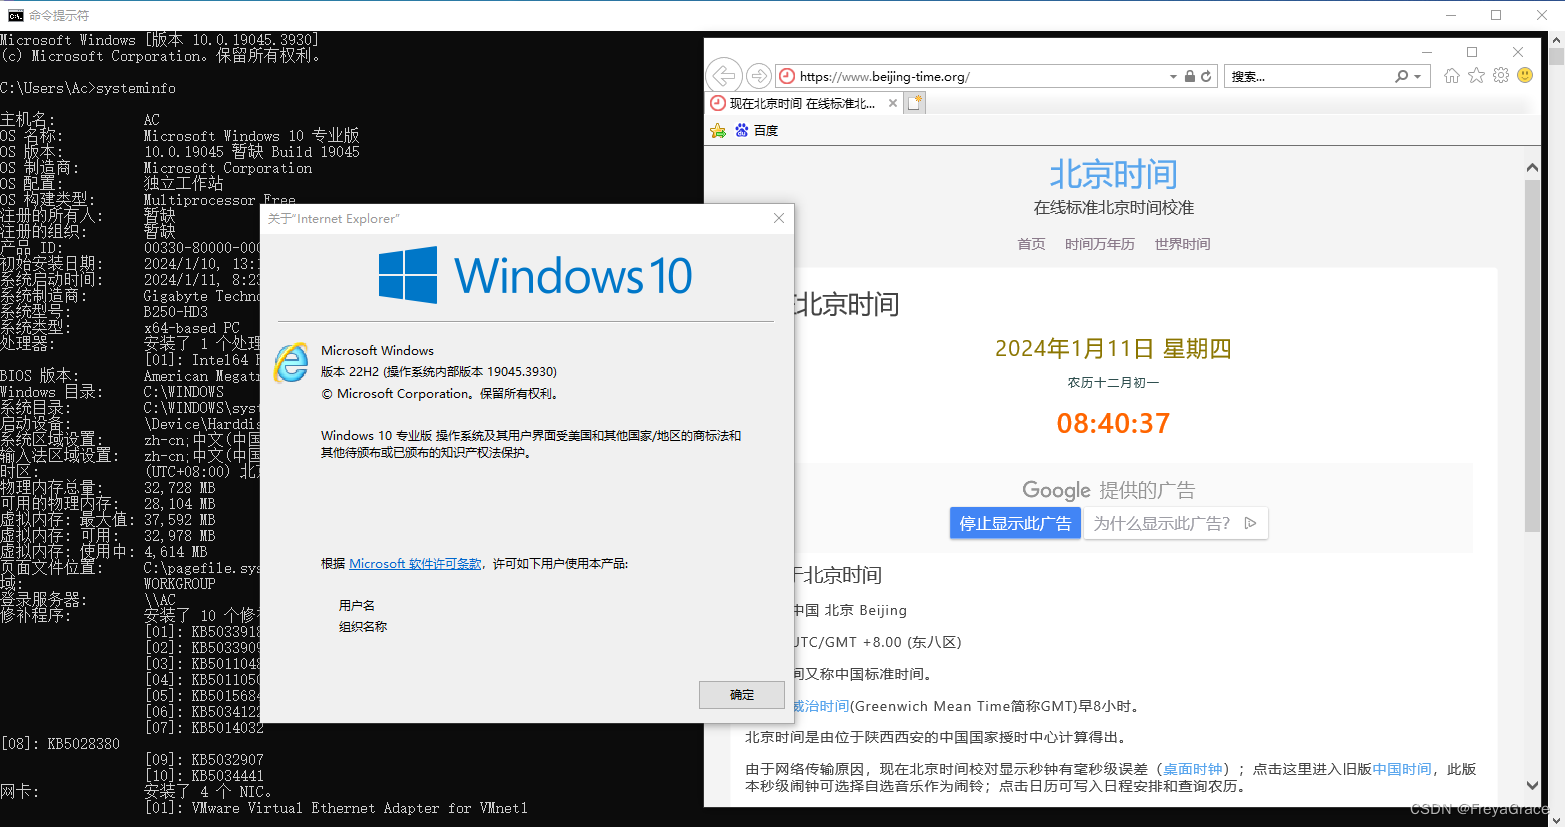This screenshot has width=1565, height=827.
Task: Click the smiley feedback icon in IE
Action: coord(1525,75)
